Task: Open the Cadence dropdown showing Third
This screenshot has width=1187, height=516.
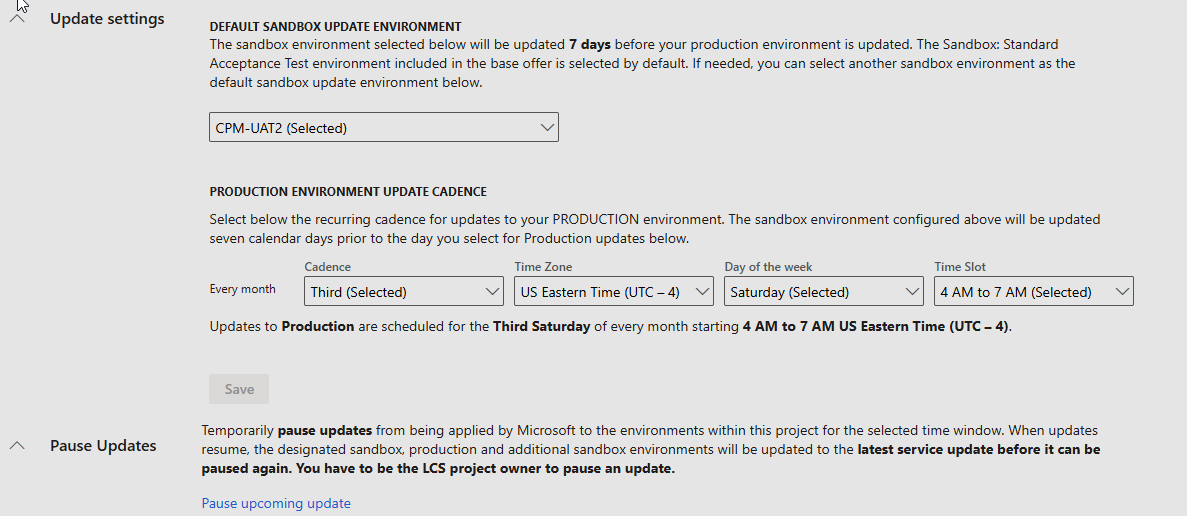Action: click(403, 292)
